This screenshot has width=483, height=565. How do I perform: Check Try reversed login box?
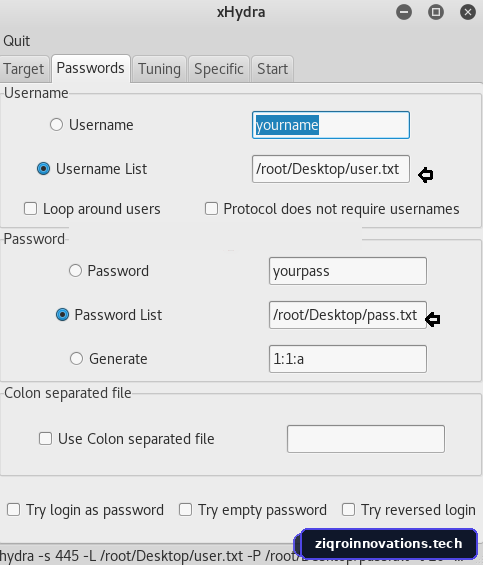click(349, 510)
